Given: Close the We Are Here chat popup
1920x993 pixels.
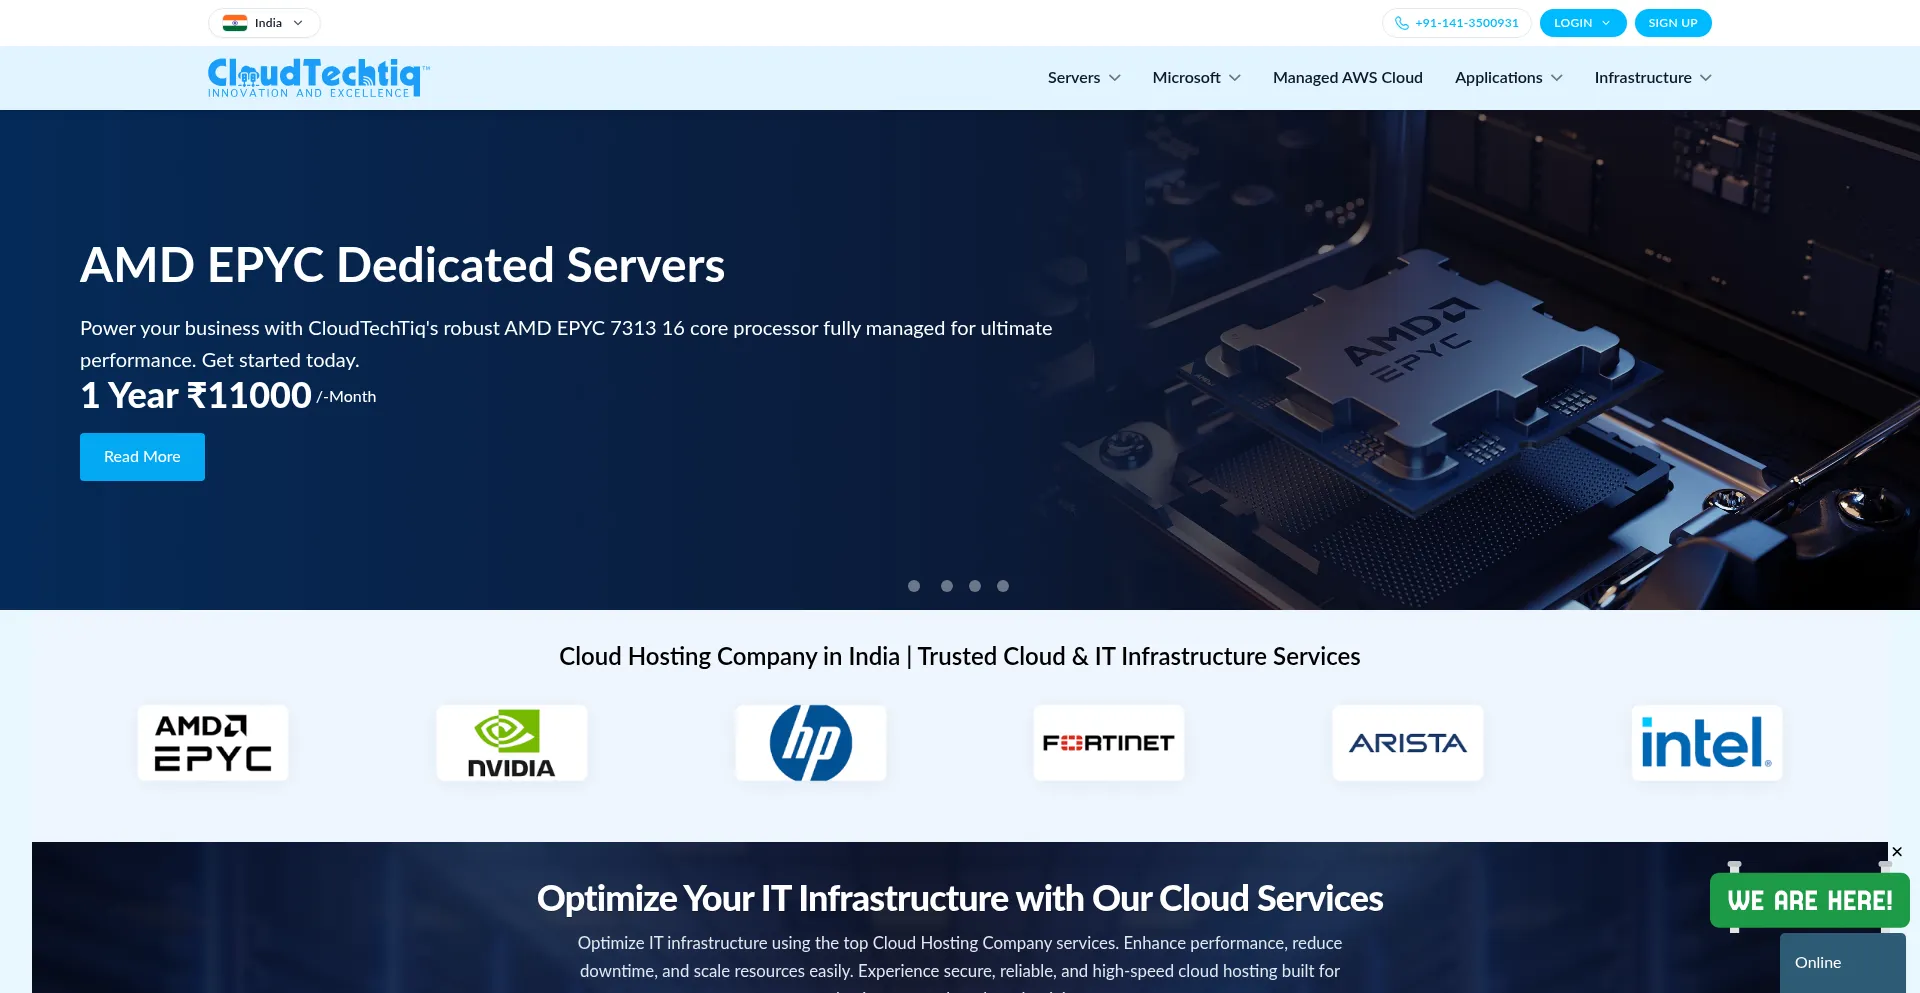Looking at the screenshot, I should pos(1897,852).
